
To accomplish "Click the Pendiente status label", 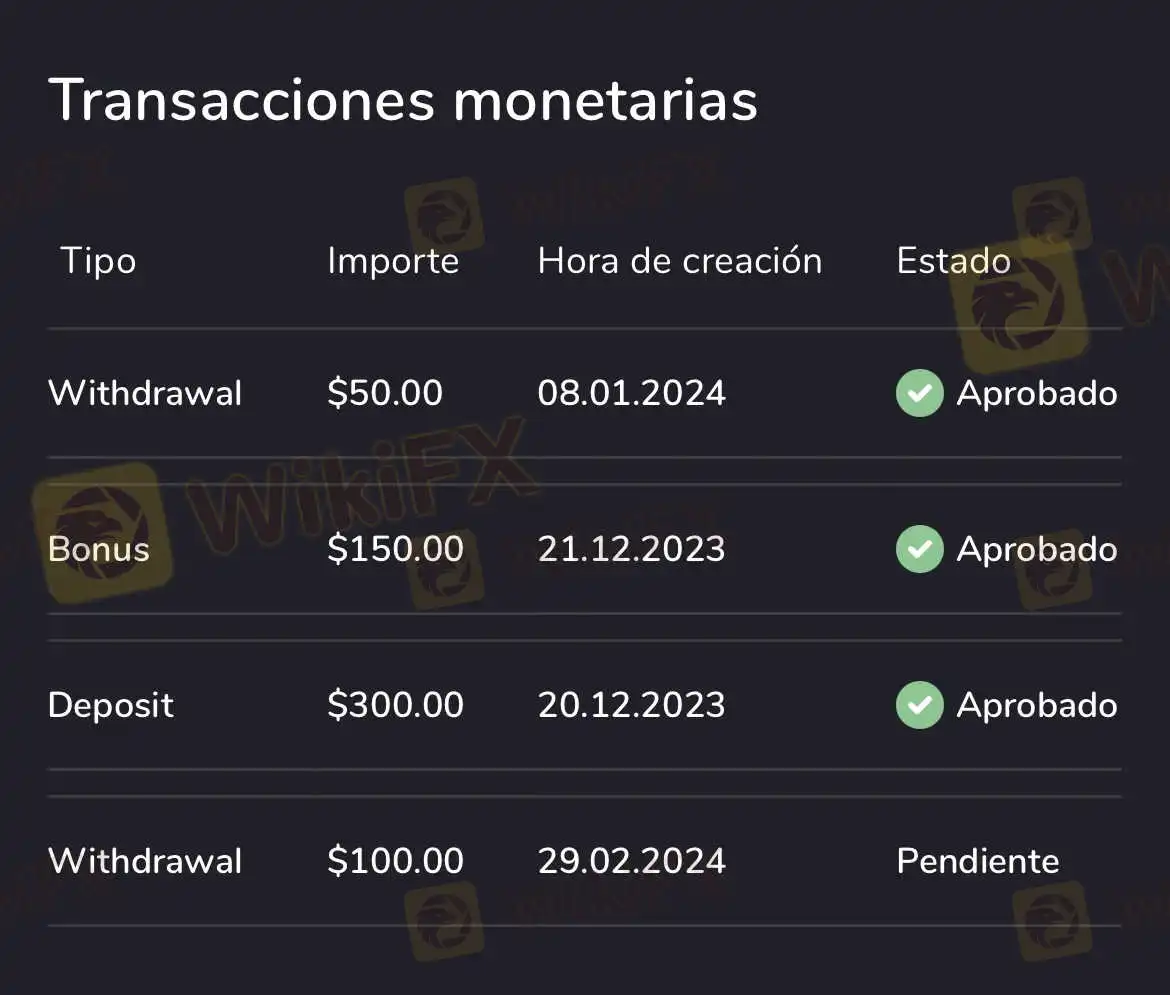I will (977, 861).
